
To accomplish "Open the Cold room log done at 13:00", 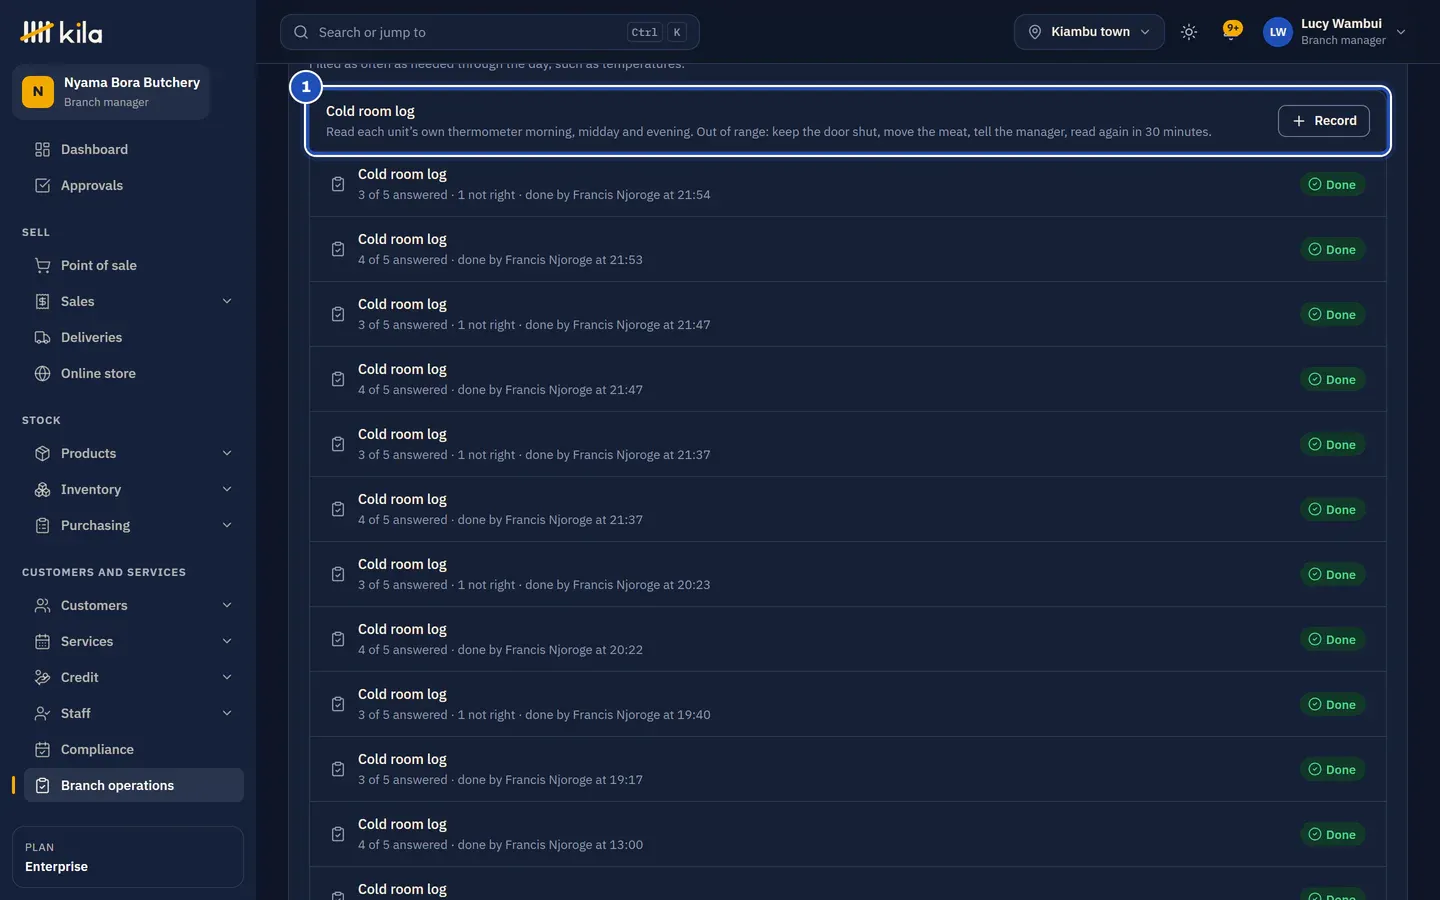I will click(x=848, y=834).
